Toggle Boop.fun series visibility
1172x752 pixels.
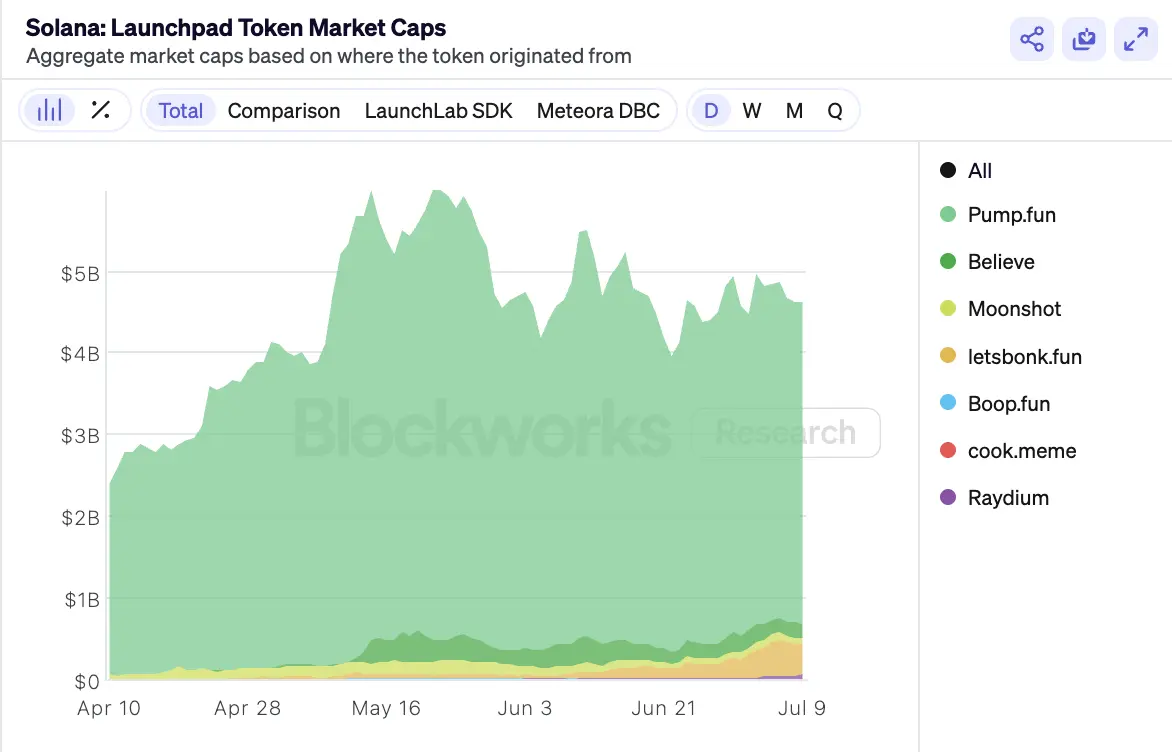1008,404
